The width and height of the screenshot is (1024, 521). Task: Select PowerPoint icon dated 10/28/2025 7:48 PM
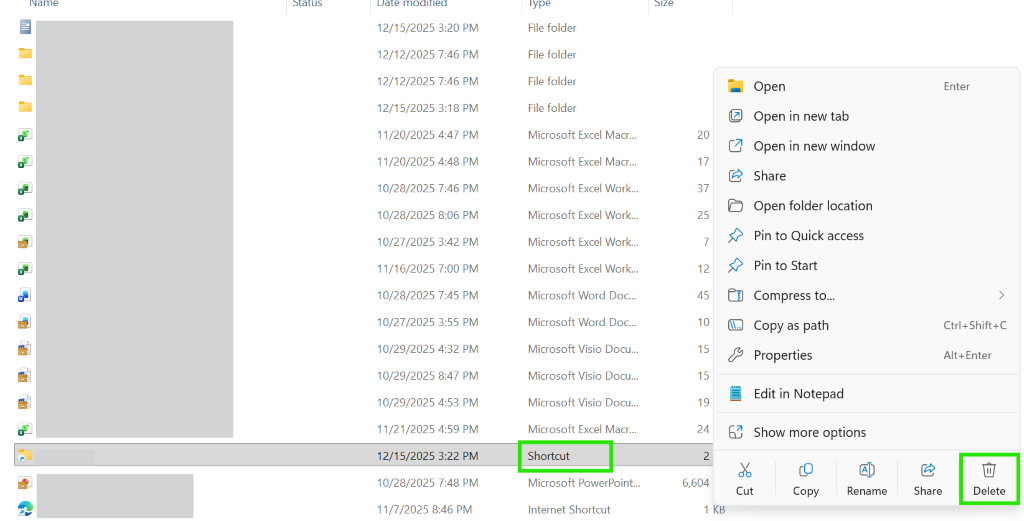(25, 483)
